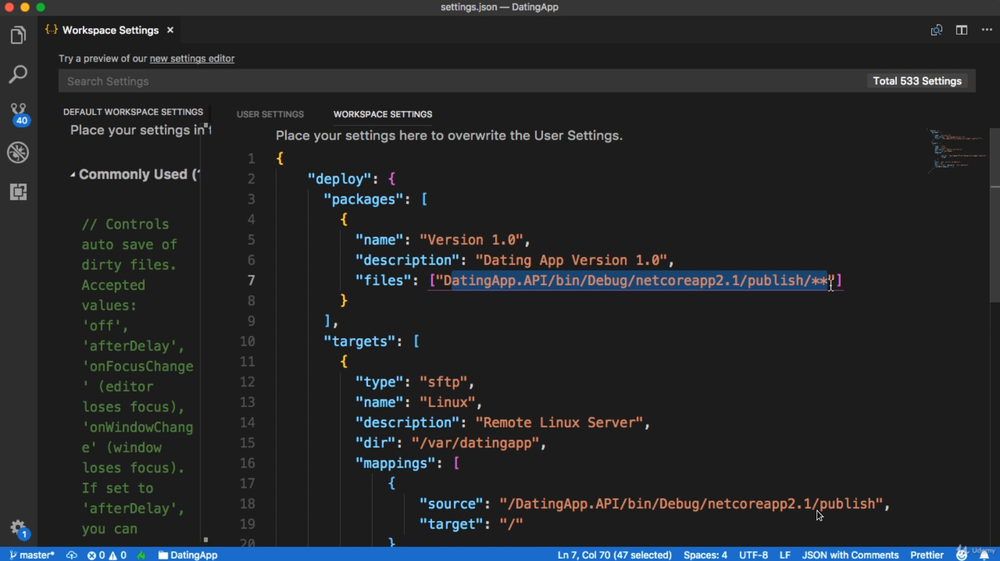Open the JSON with Comments language selector
Viewport: 1000px width, 561px height.
coord(849,555)
